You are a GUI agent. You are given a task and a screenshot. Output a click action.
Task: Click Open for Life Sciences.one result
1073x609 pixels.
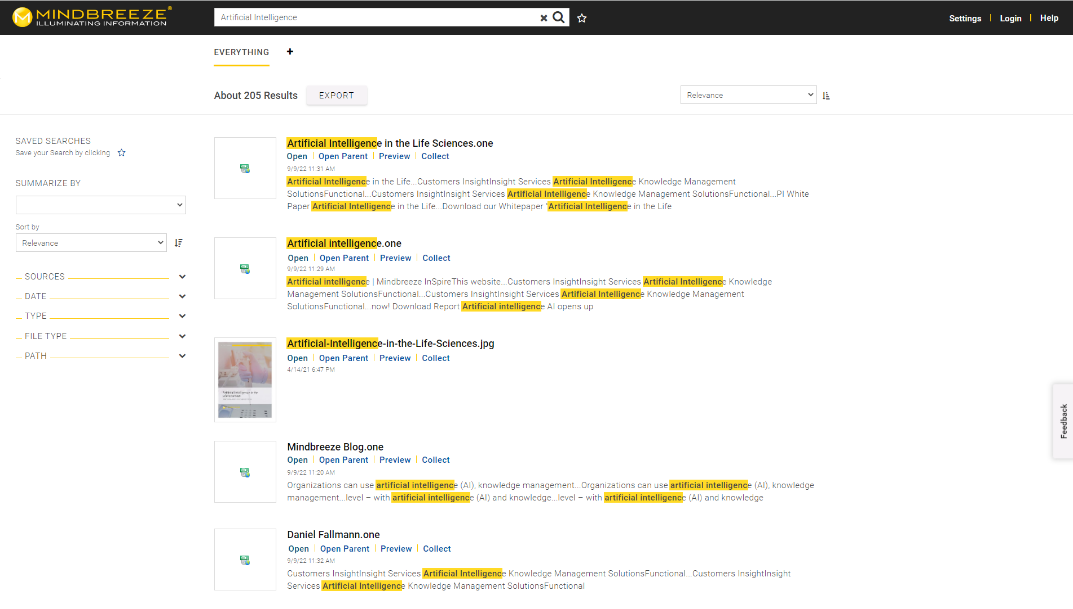[x=297, y=157]
